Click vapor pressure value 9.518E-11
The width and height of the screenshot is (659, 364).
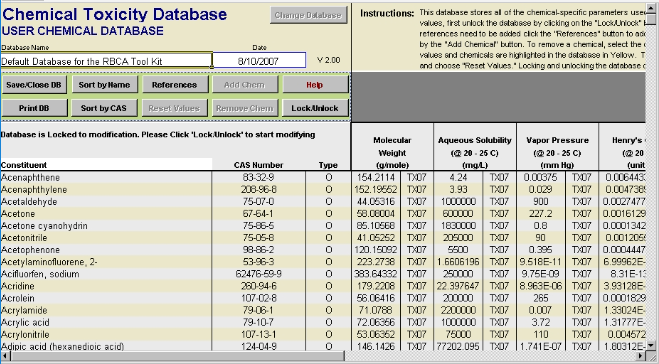[x=540, y=262]
